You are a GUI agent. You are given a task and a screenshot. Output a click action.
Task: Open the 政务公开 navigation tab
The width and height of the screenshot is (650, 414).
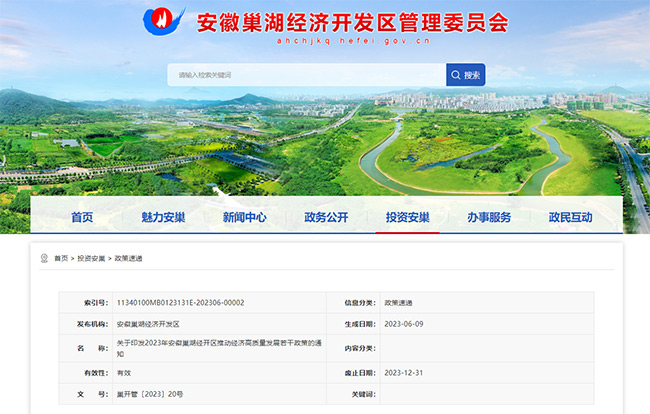326,217
